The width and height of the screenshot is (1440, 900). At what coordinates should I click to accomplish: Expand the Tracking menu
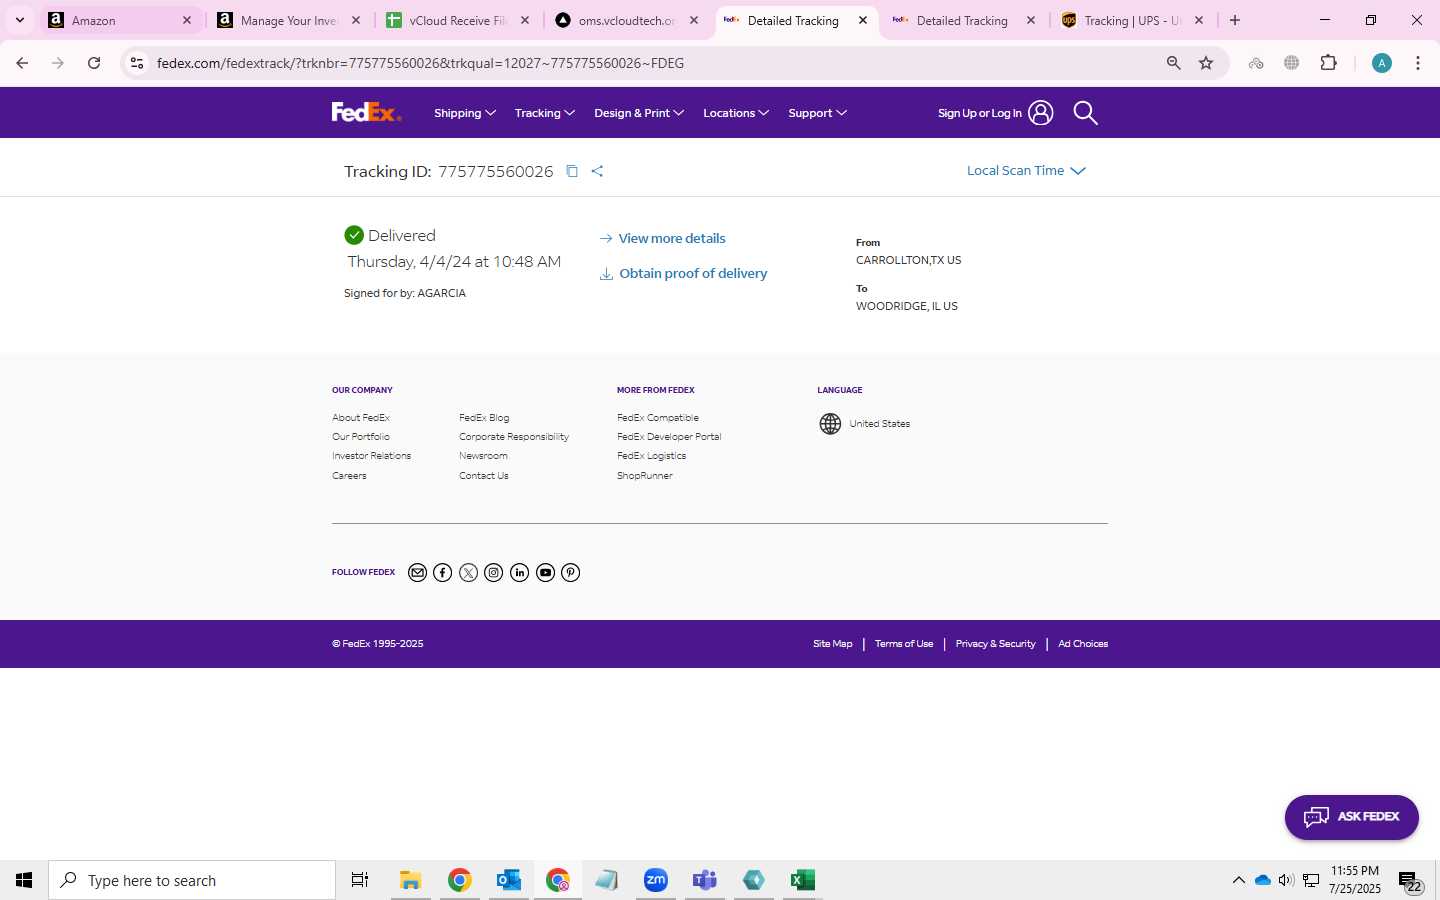[x=545, y=113]
